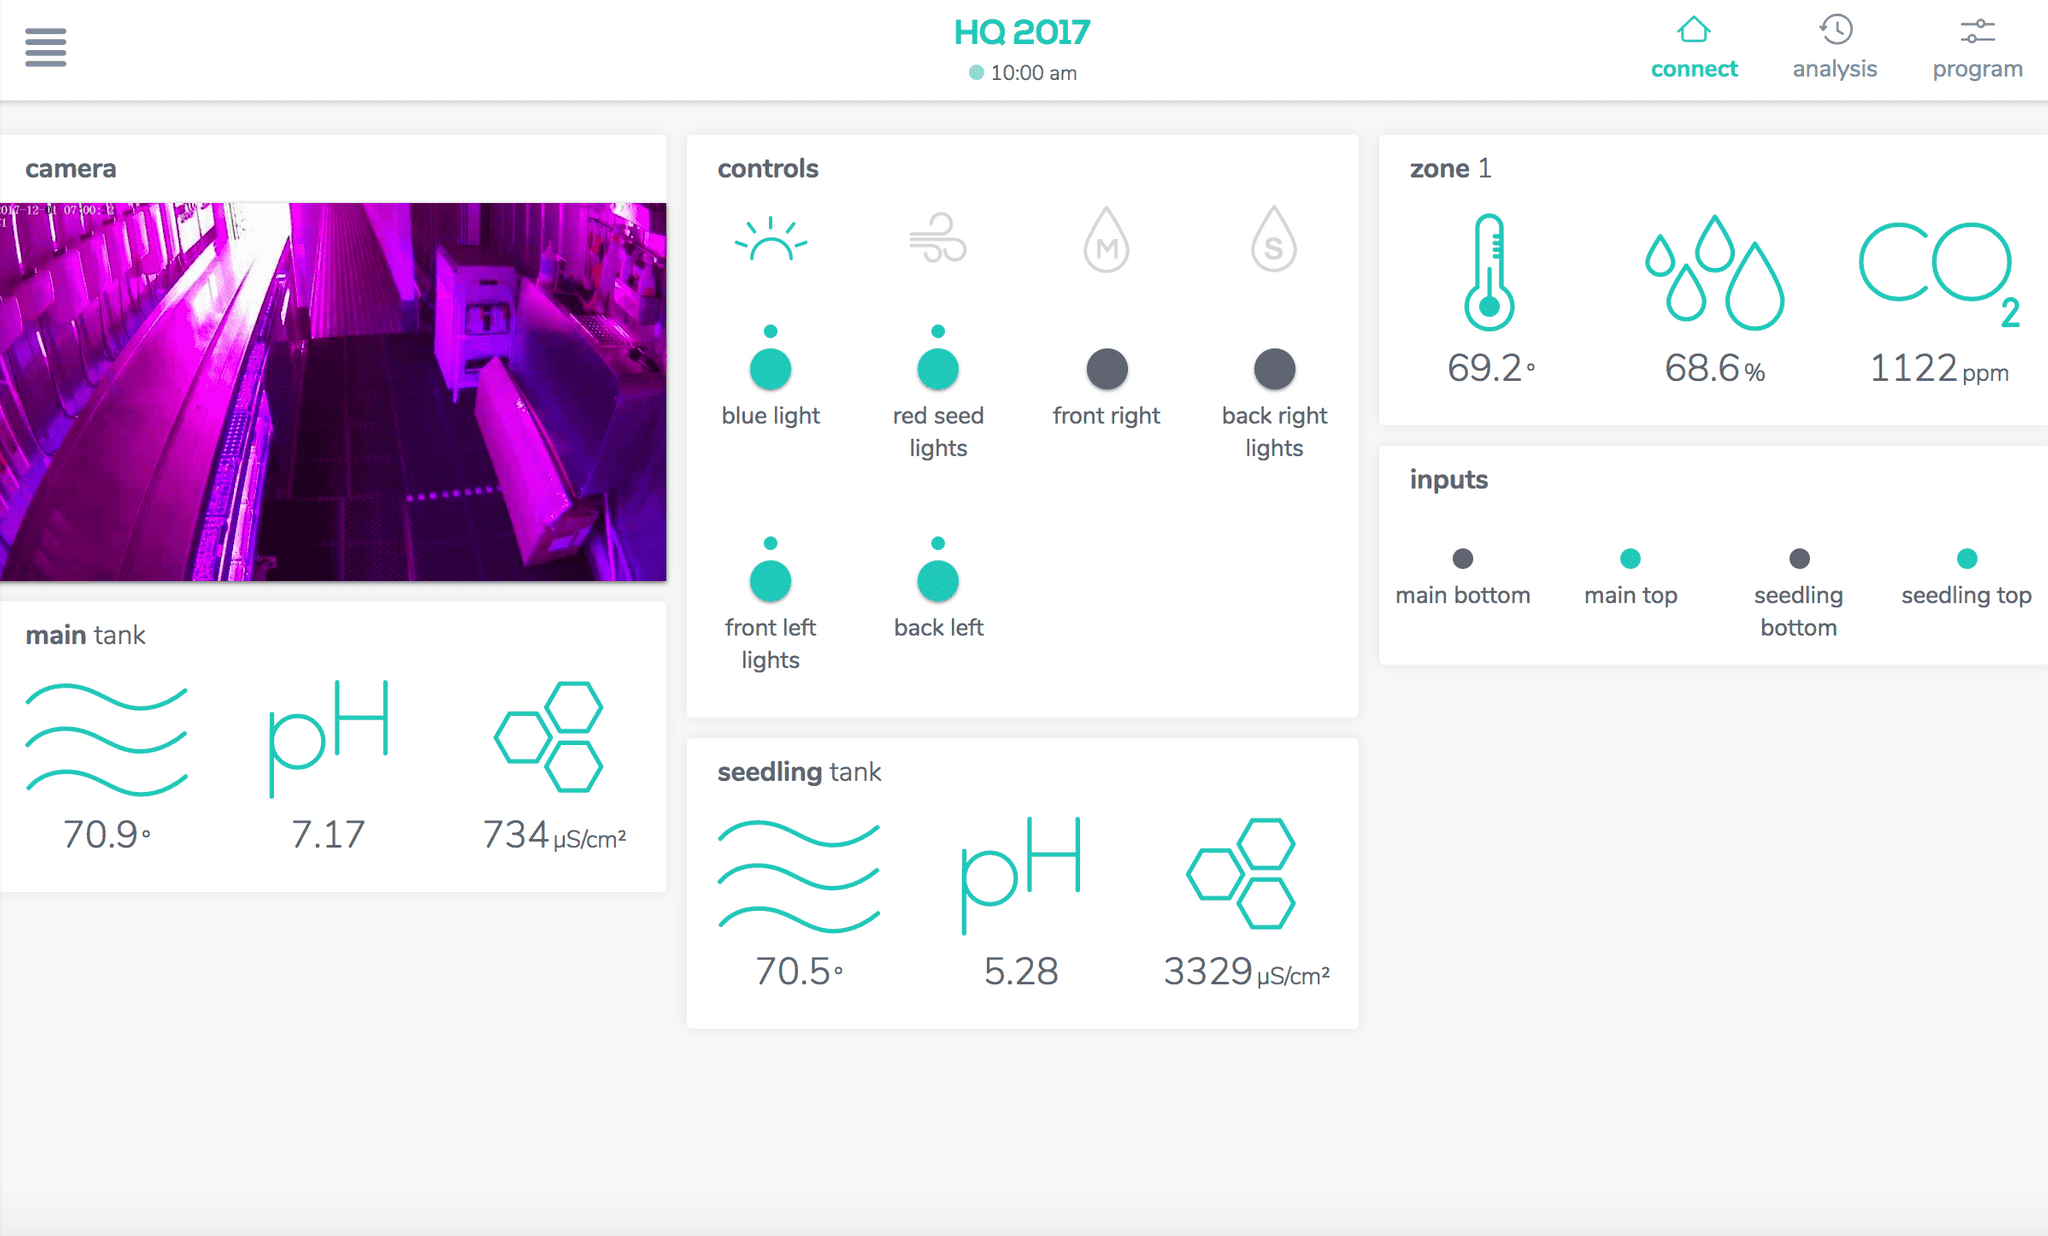Switch to the analysis tab
Viewport: 2048px width, 1236px height.
[1834, 47]
